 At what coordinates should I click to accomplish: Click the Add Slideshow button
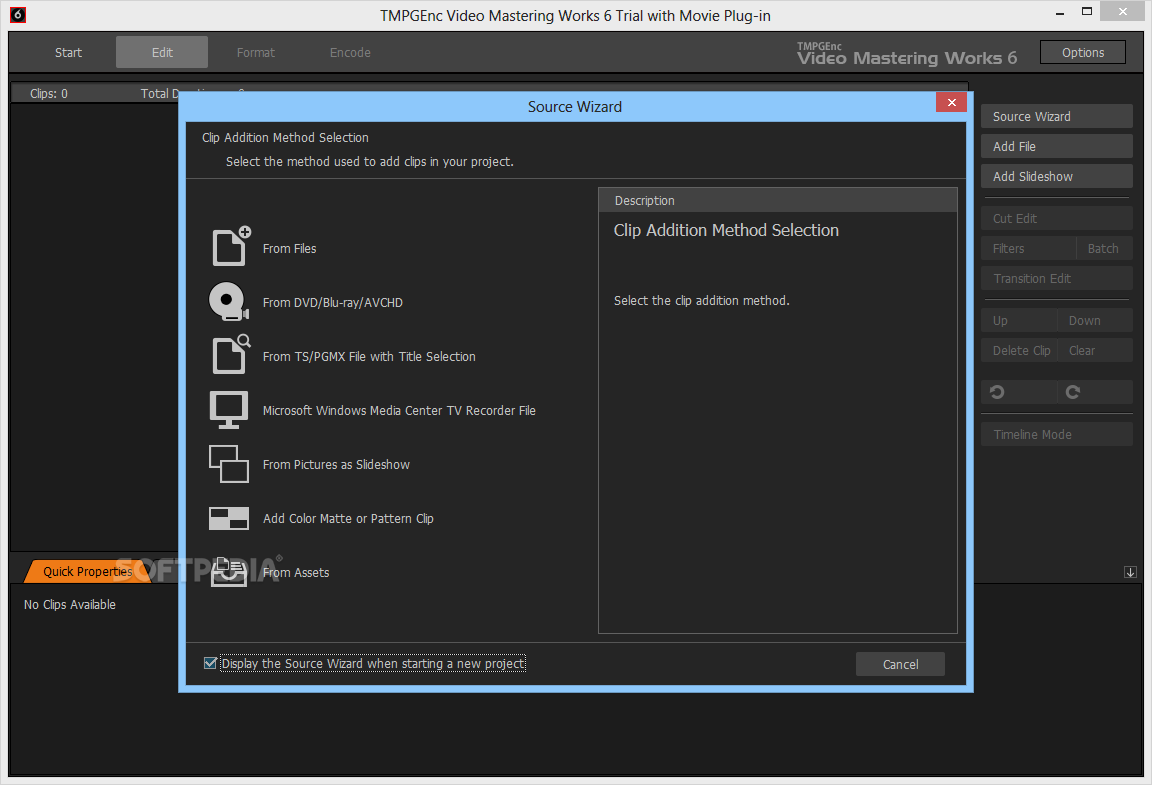1056,176
